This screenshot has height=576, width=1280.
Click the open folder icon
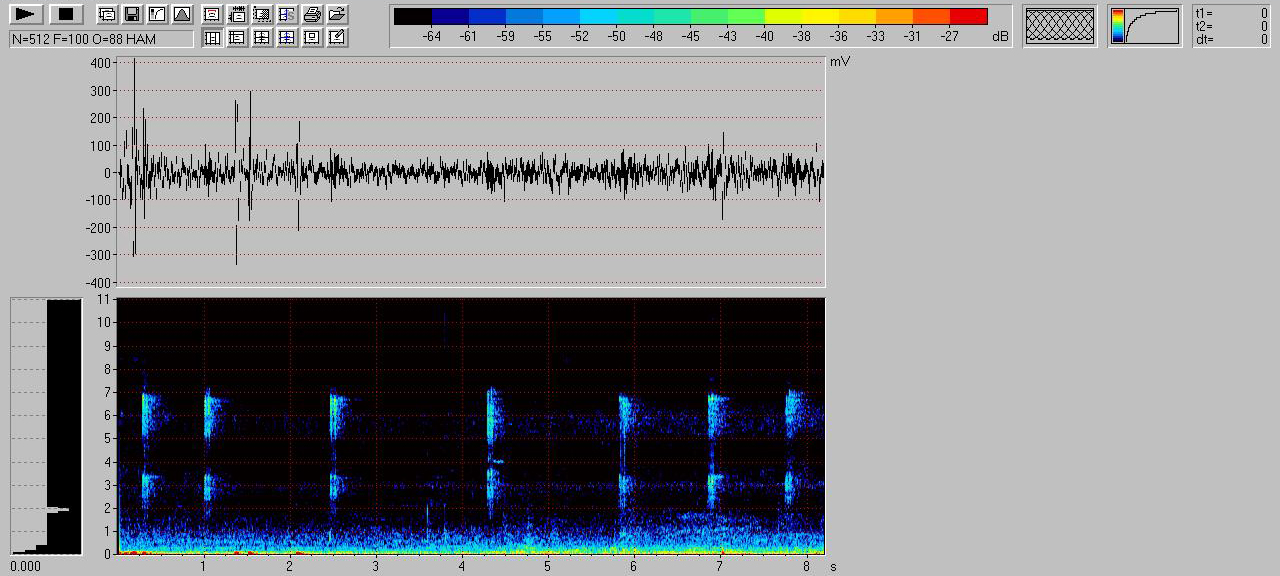coord(337,14)
